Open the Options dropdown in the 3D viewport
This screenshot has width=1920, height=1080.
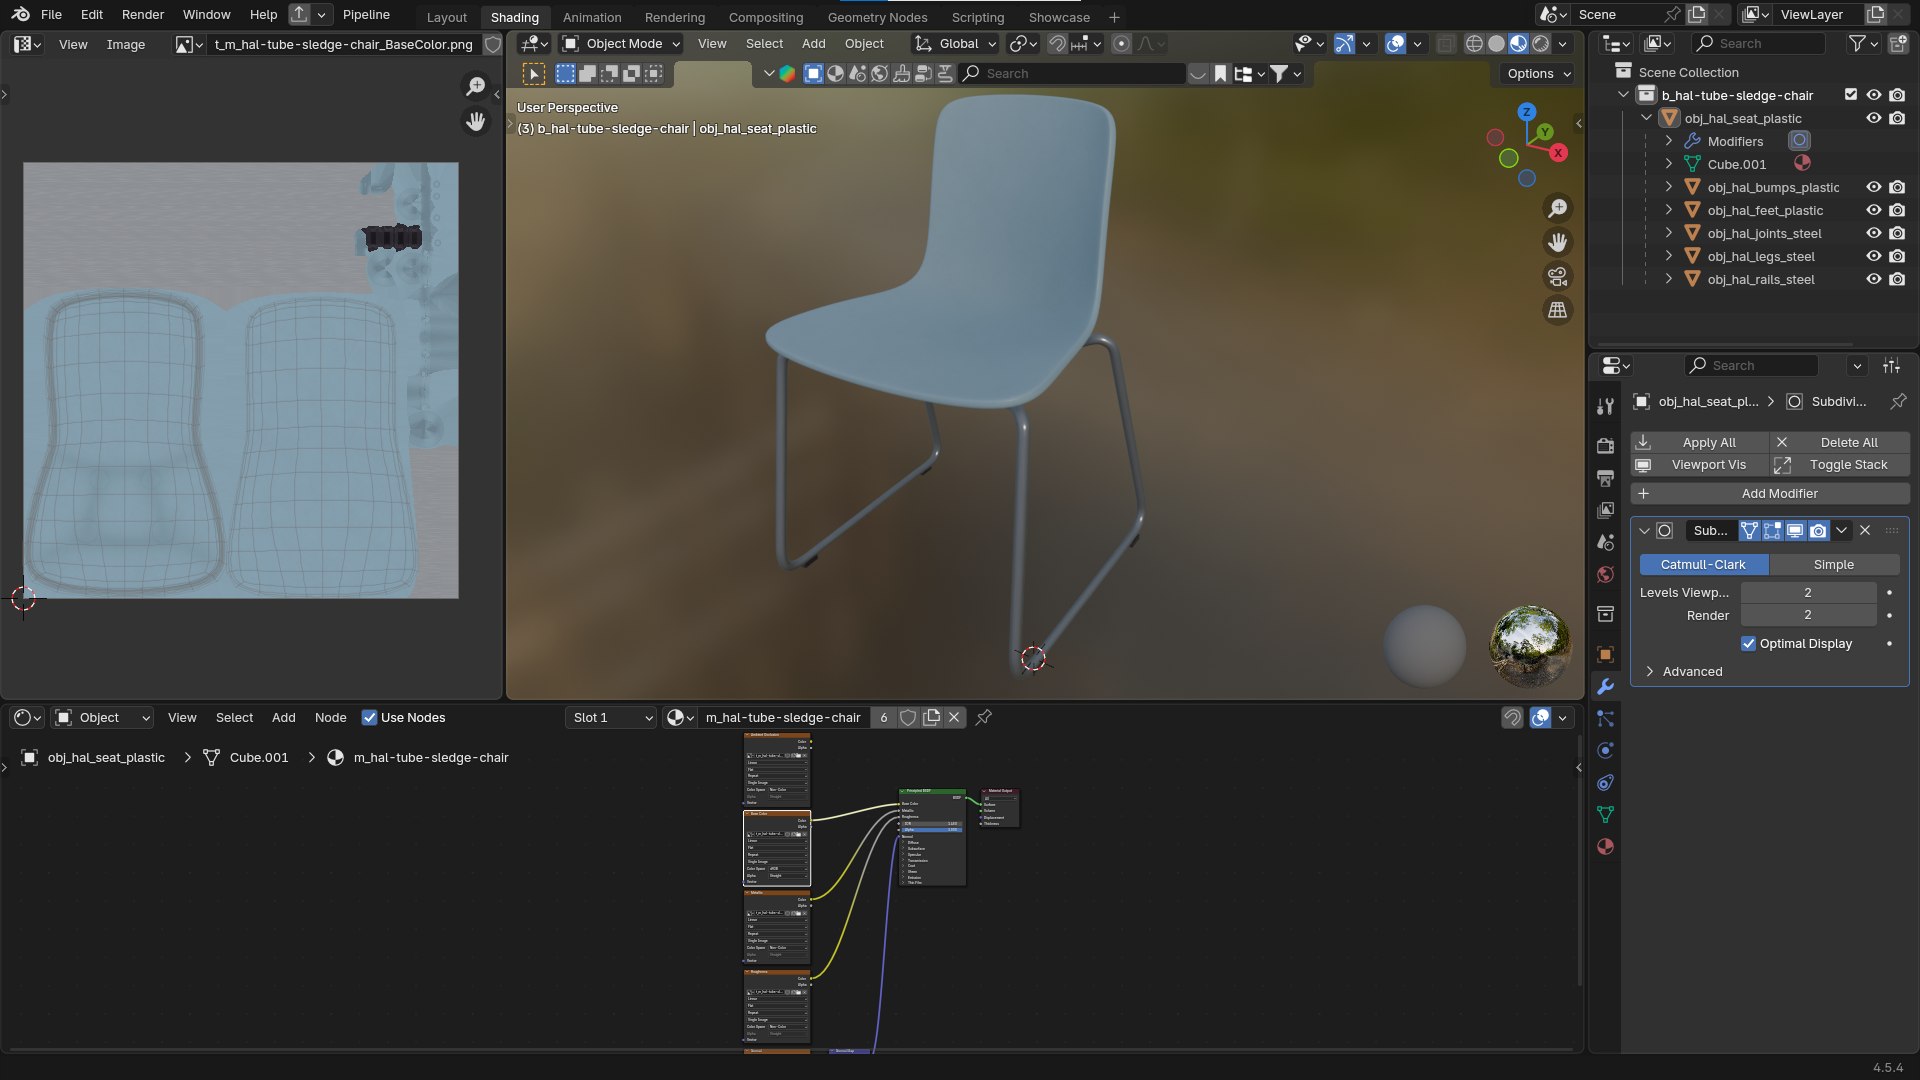click(1539, 73)
